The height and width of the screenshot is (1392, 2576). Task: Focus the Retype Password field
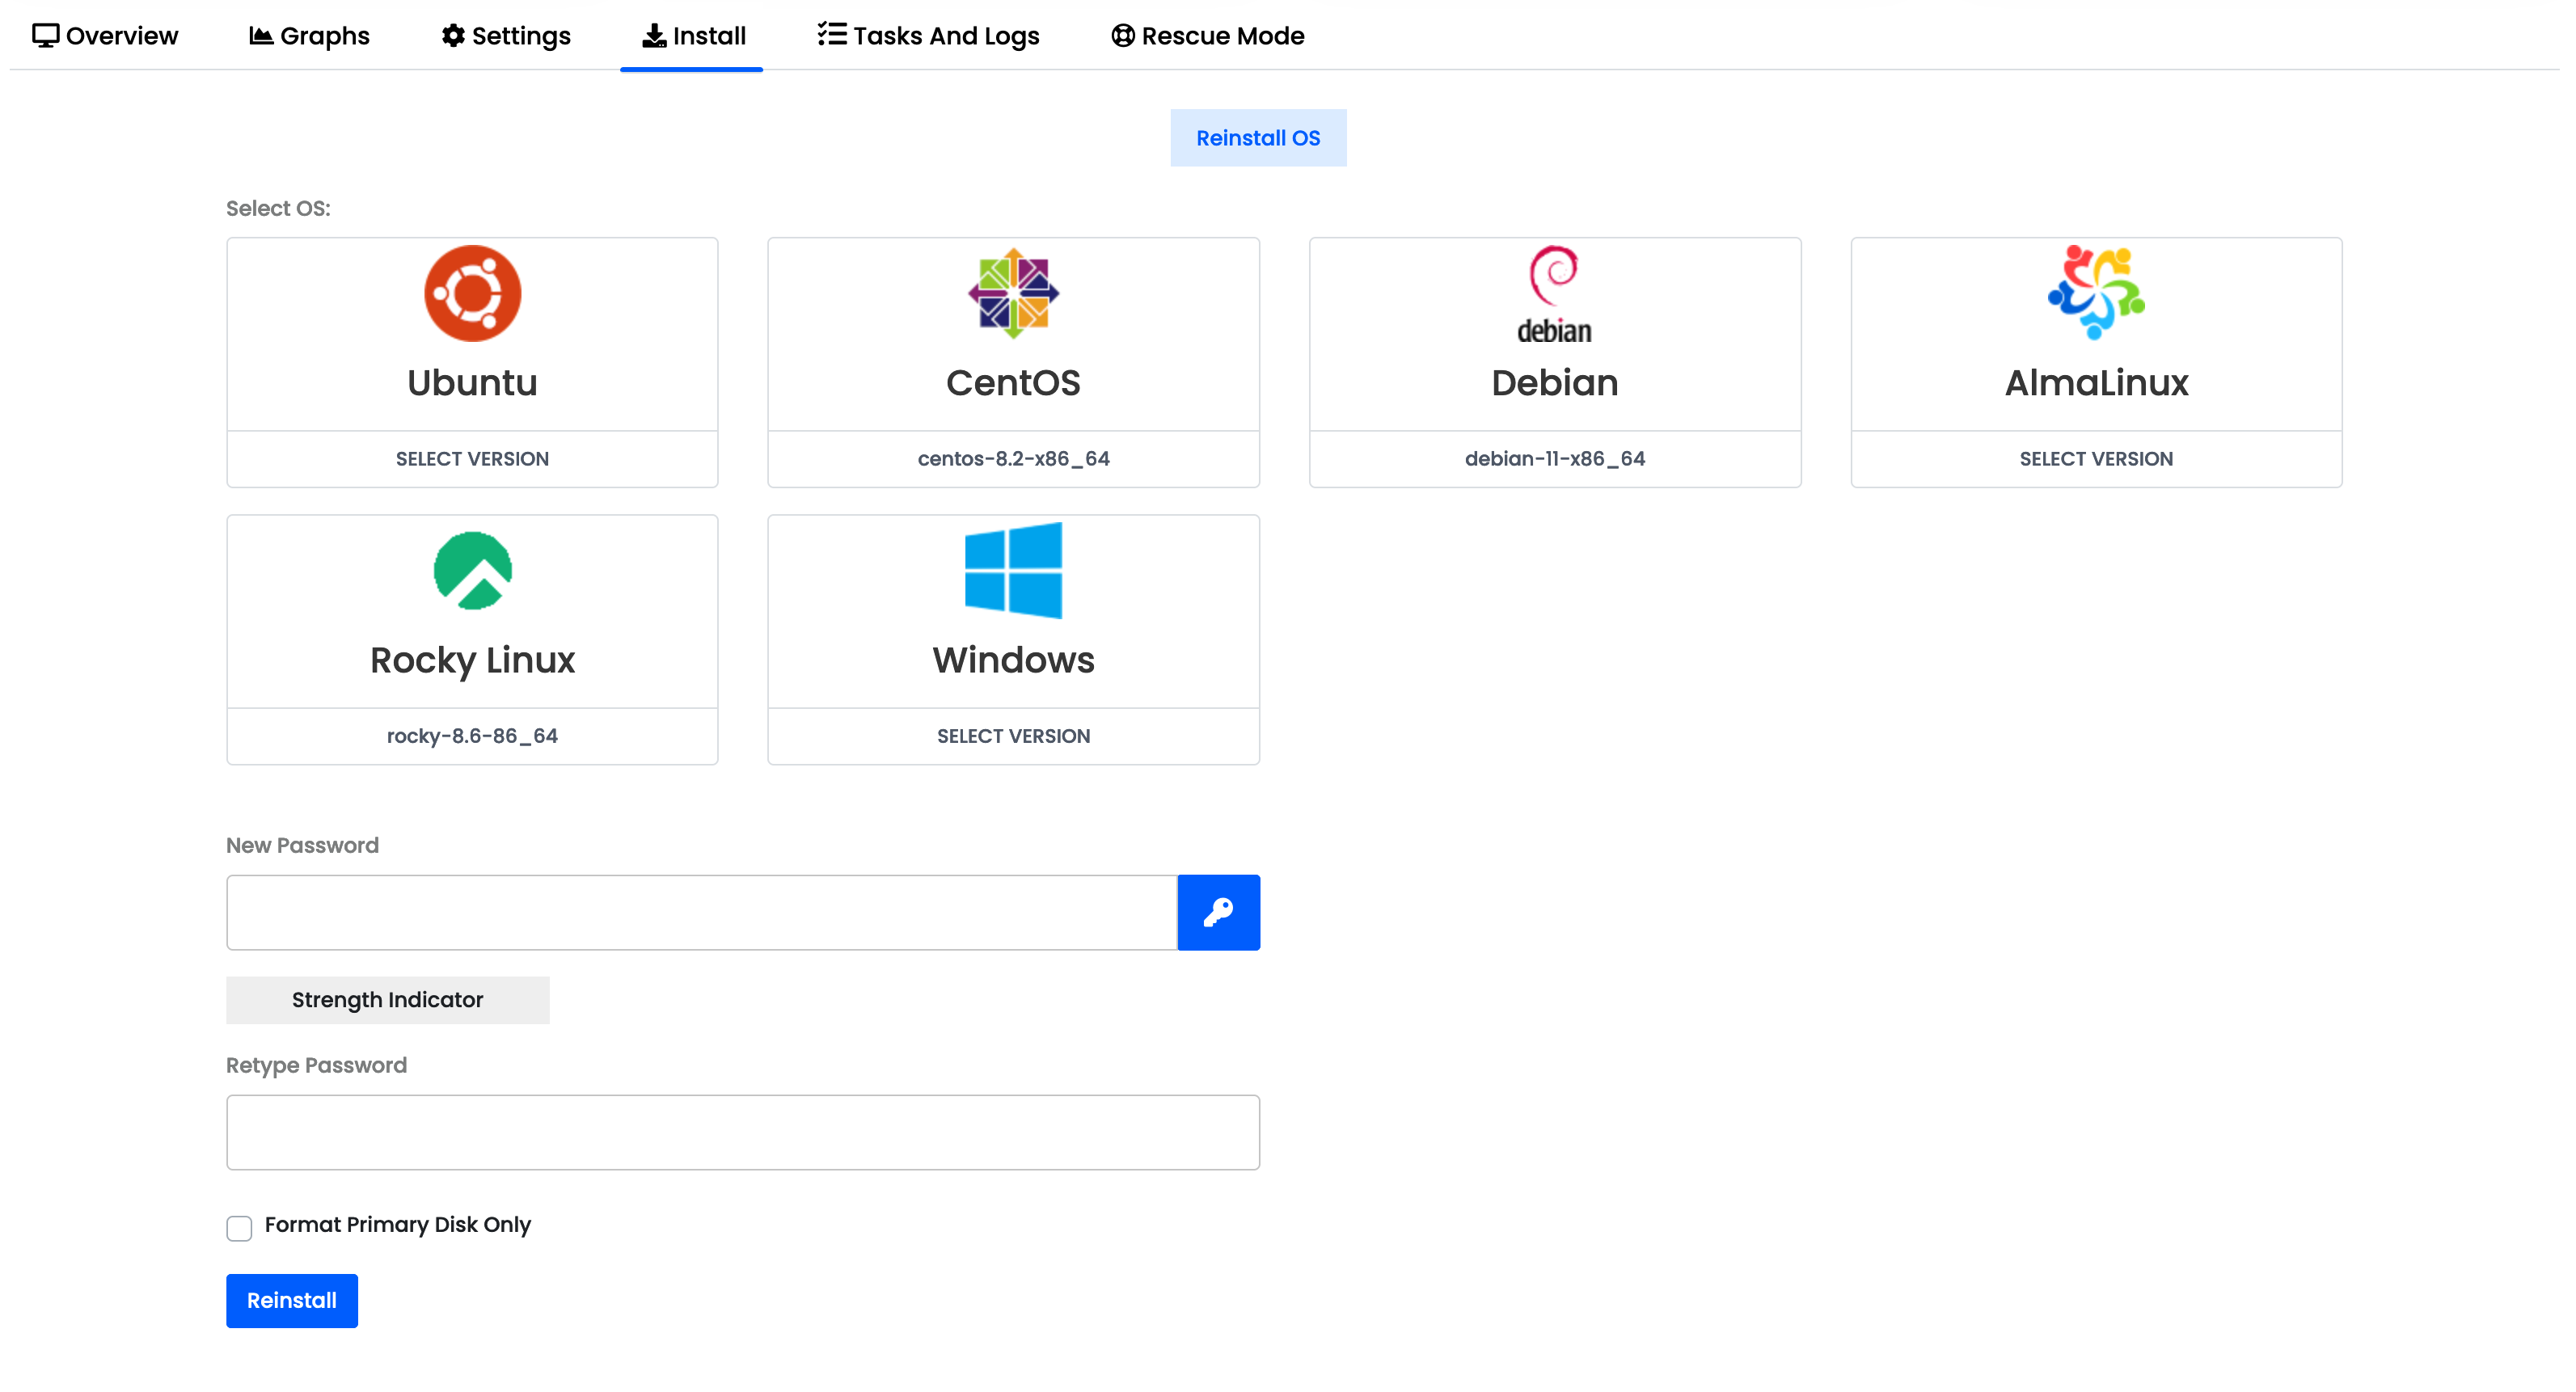[x=742, y=1132]
